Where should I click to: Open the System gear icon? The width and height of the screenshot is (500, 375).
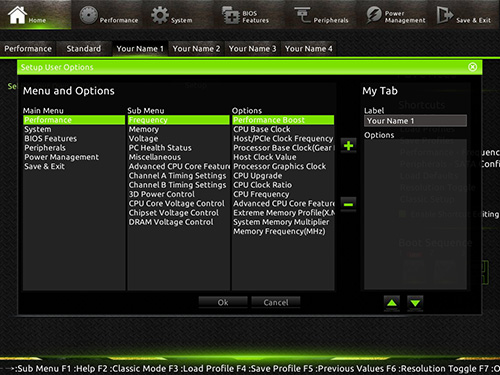pos(160,15)
